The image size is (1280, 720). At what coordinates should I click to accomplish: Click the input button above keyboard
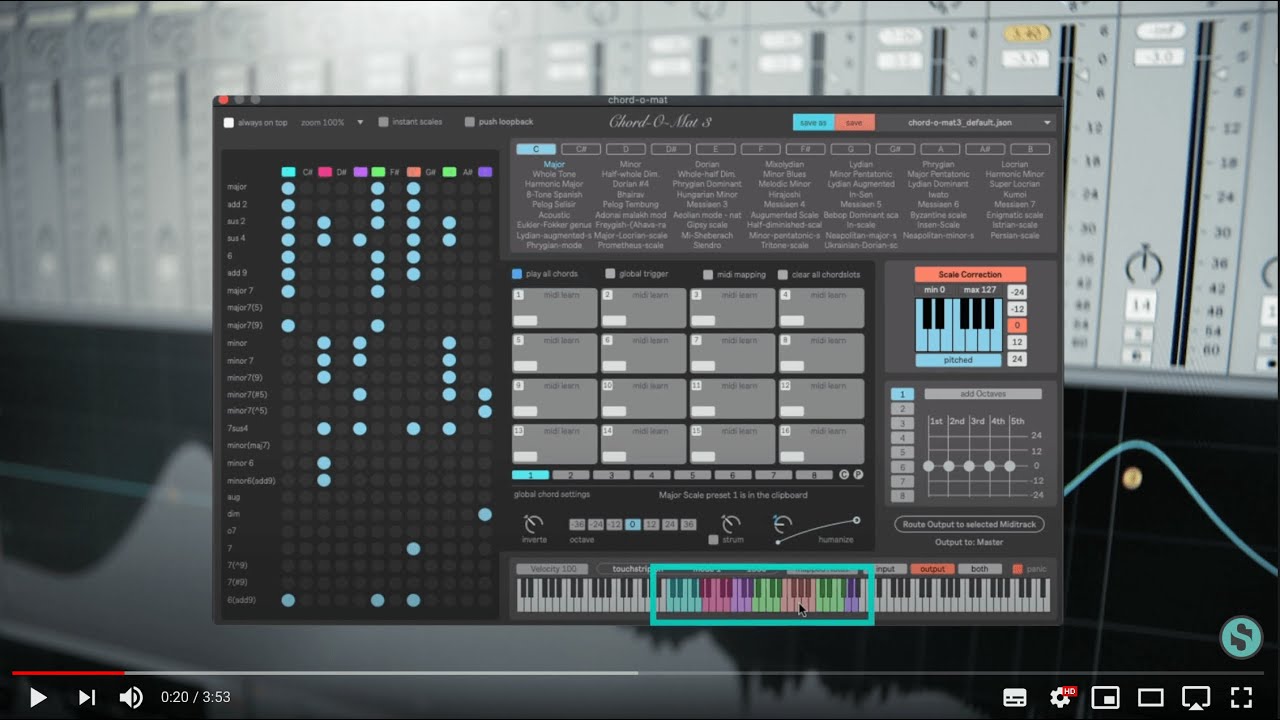[x=886, y=569]
